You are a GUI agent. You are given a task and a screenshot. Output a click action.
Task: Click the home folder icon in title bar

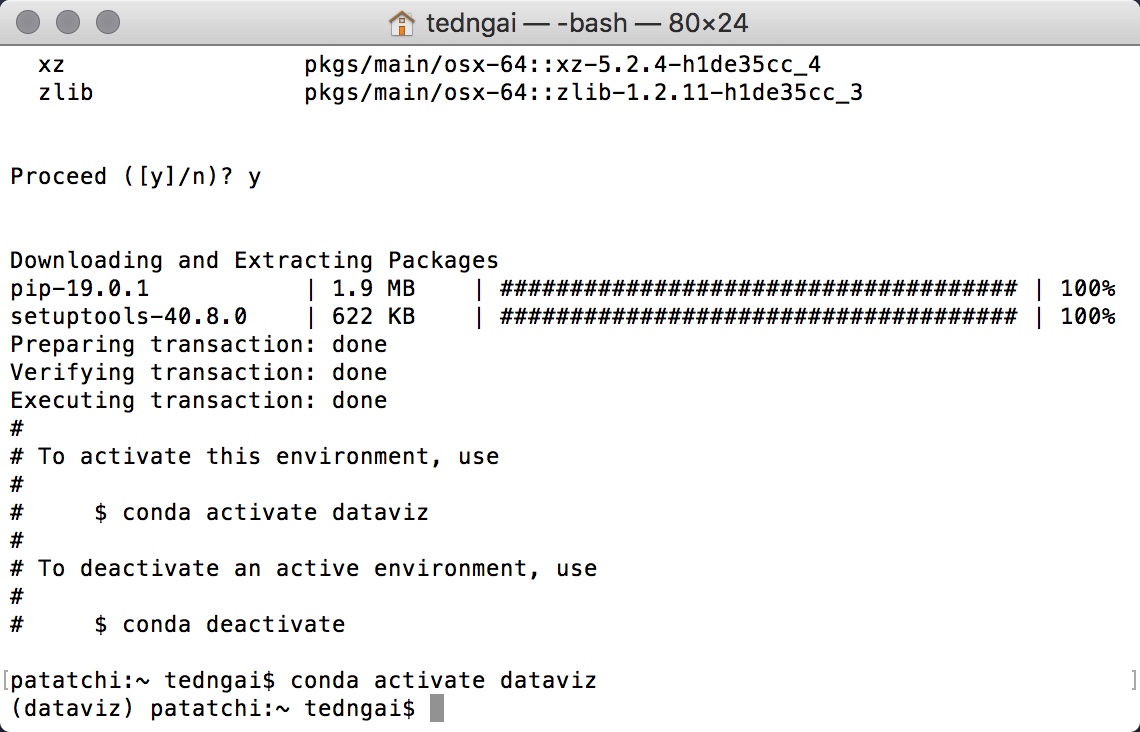401,22
